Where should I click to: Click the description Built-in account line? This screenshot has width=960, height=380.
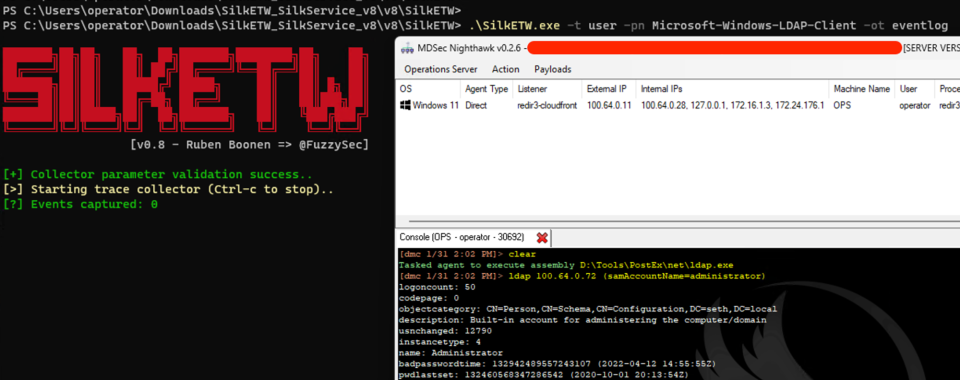(582, 319)
